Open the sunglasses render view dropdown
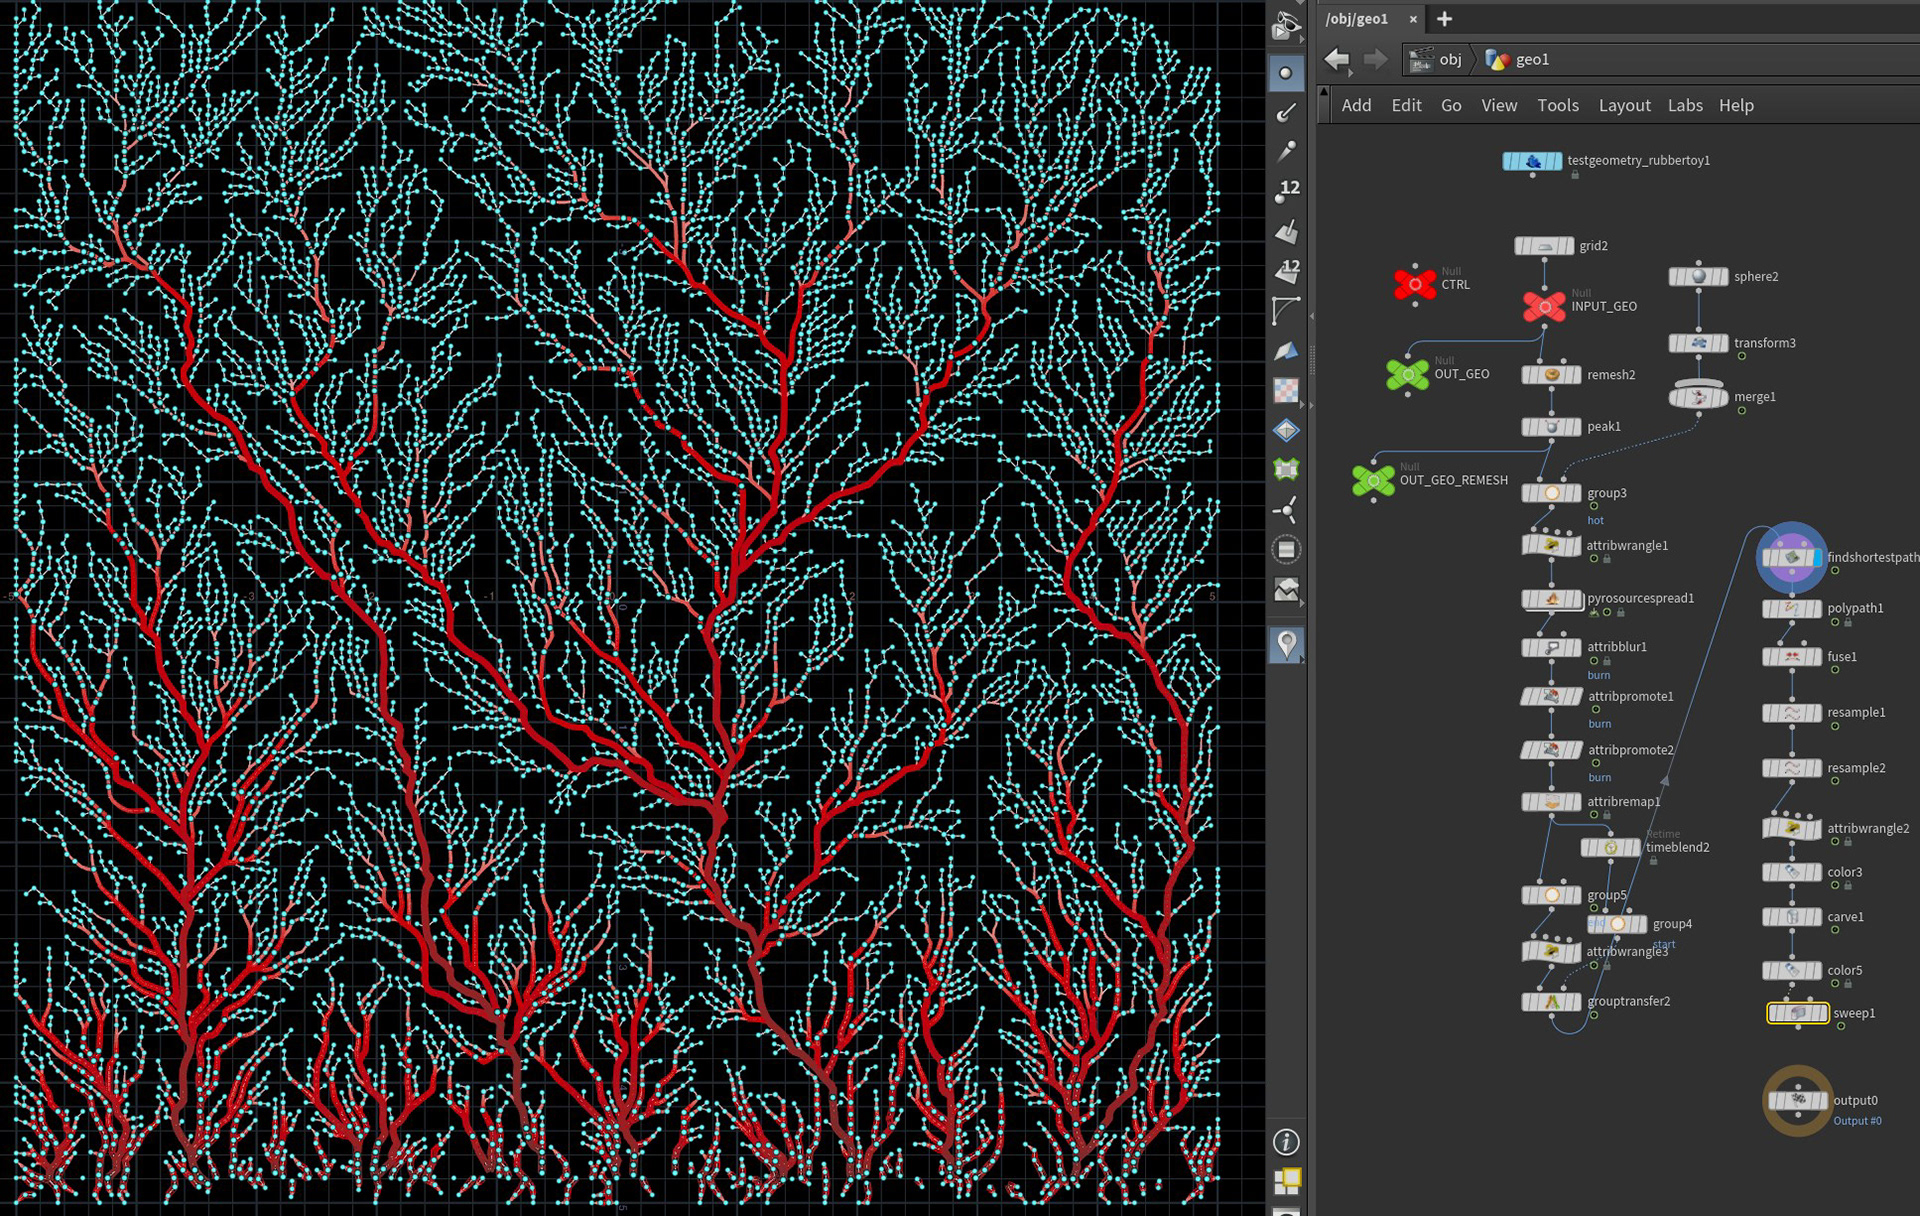Viewport: 1920px width, 1216px height. (x=1287, y=28)
